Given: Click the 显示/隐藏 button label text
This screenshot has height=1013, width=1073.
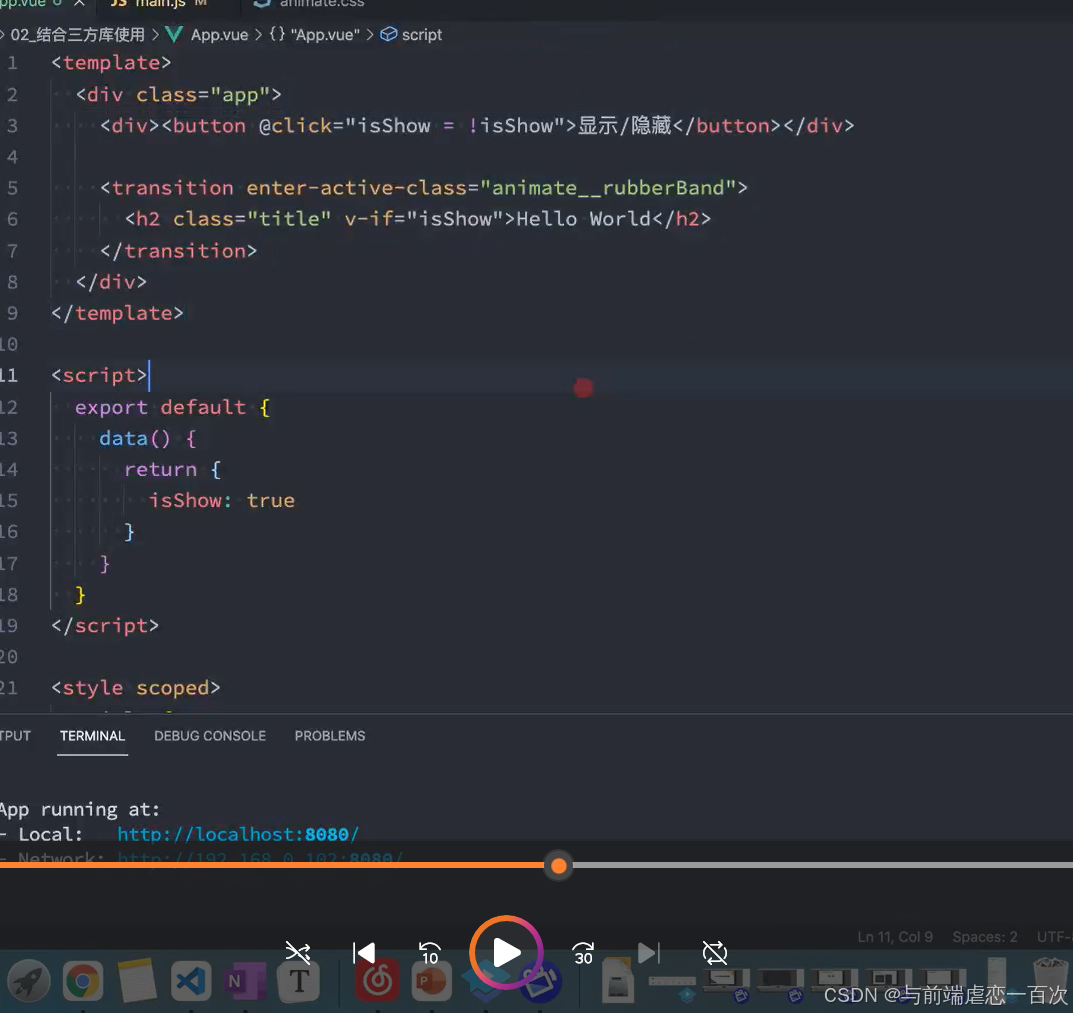Looking at the screenshot, I should point(625,125).
